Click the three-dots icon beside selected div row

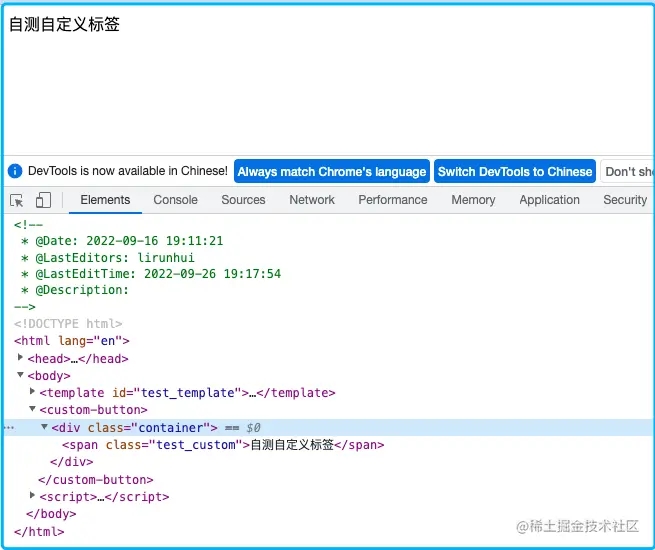[10, 428]
